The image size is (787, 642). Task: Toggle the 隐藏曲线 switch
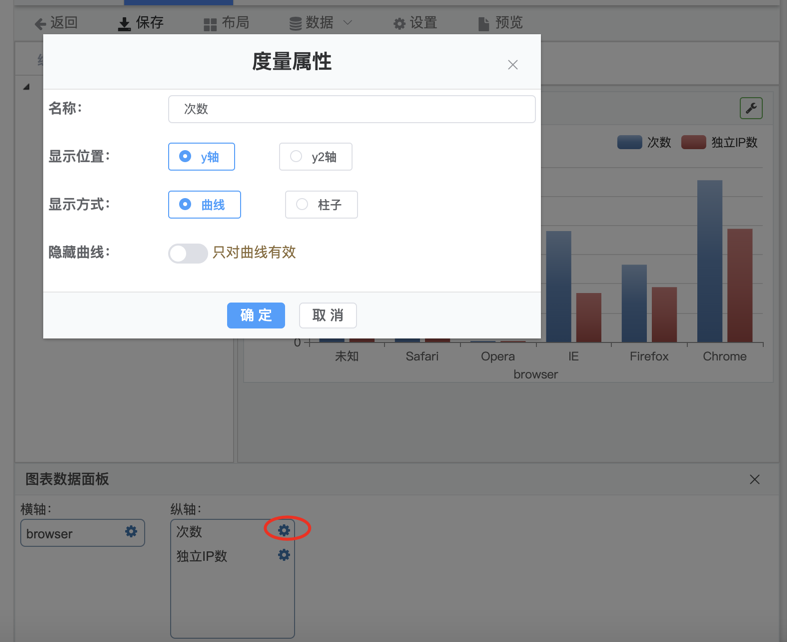188,253
